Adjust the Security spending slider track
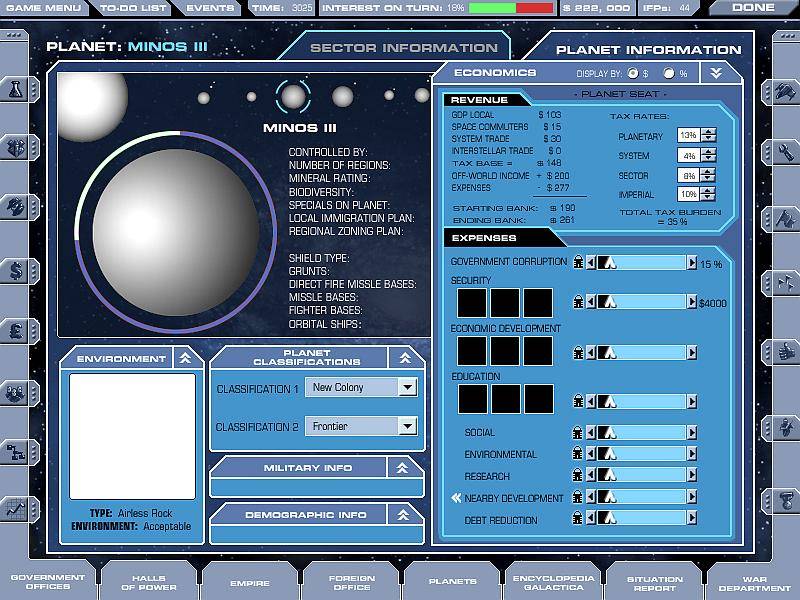 (641, 302)
